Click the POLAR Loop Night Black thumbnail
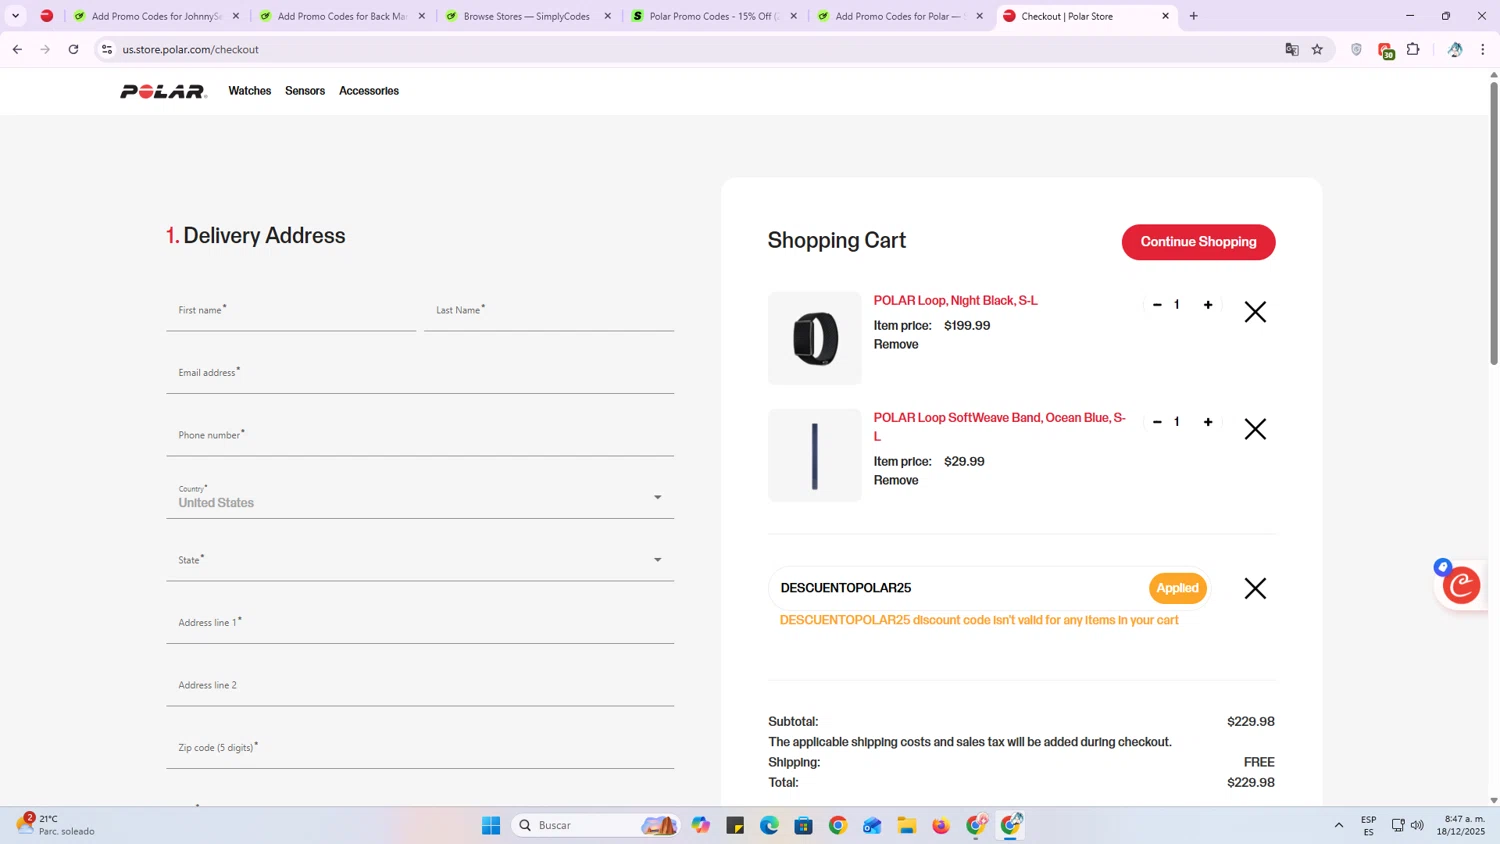The width and height of the screenshot is (1500, 844). click(814, 338)
